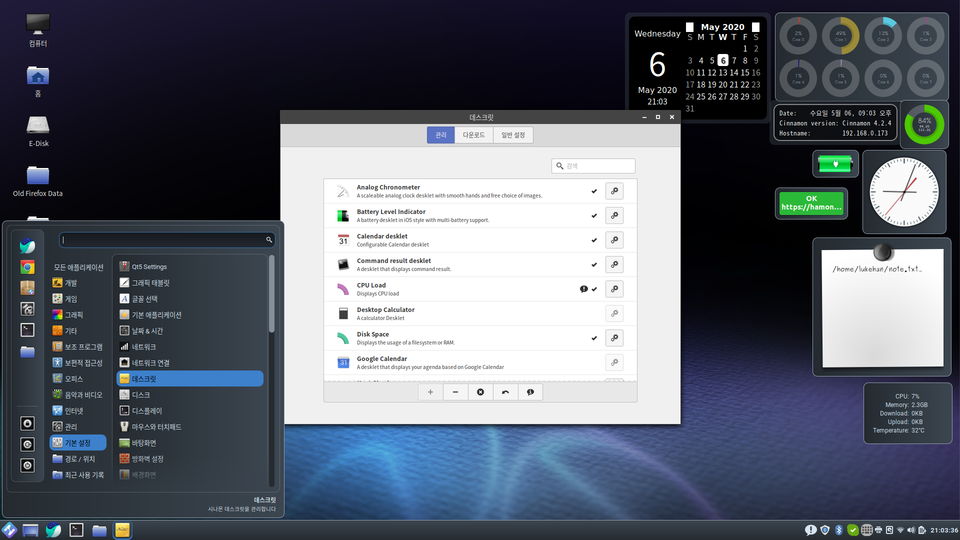Open file manager folder in menu favorites
This screenshot has height=540, width=960.
[27, 351]
